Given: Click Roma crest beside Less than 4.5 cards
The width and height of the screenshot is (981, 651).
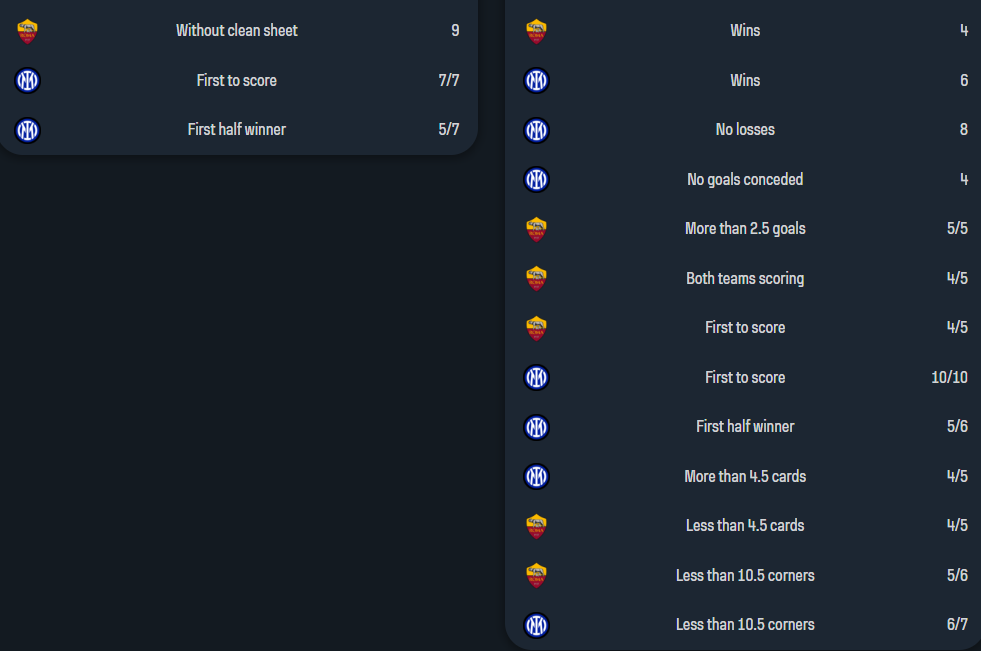Looking at the screenshot, I should 537,526.
